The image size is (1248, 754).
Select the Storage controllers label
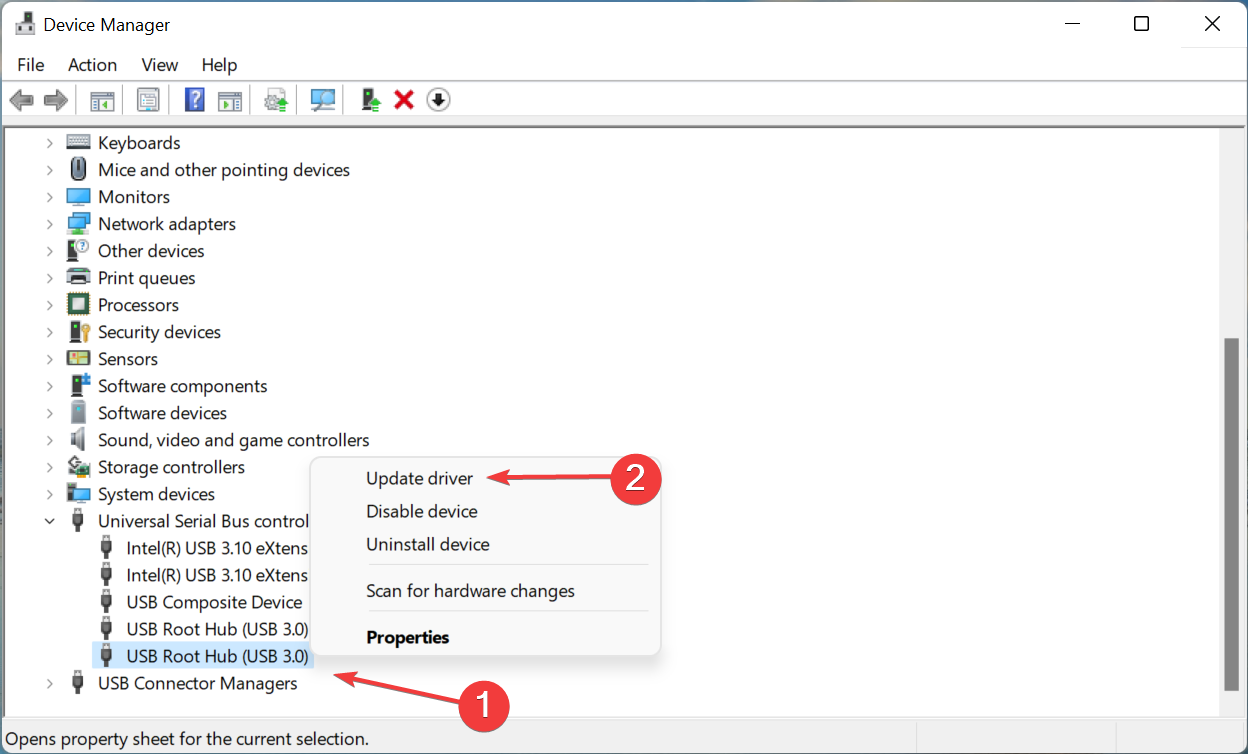[x=171, y=466]
